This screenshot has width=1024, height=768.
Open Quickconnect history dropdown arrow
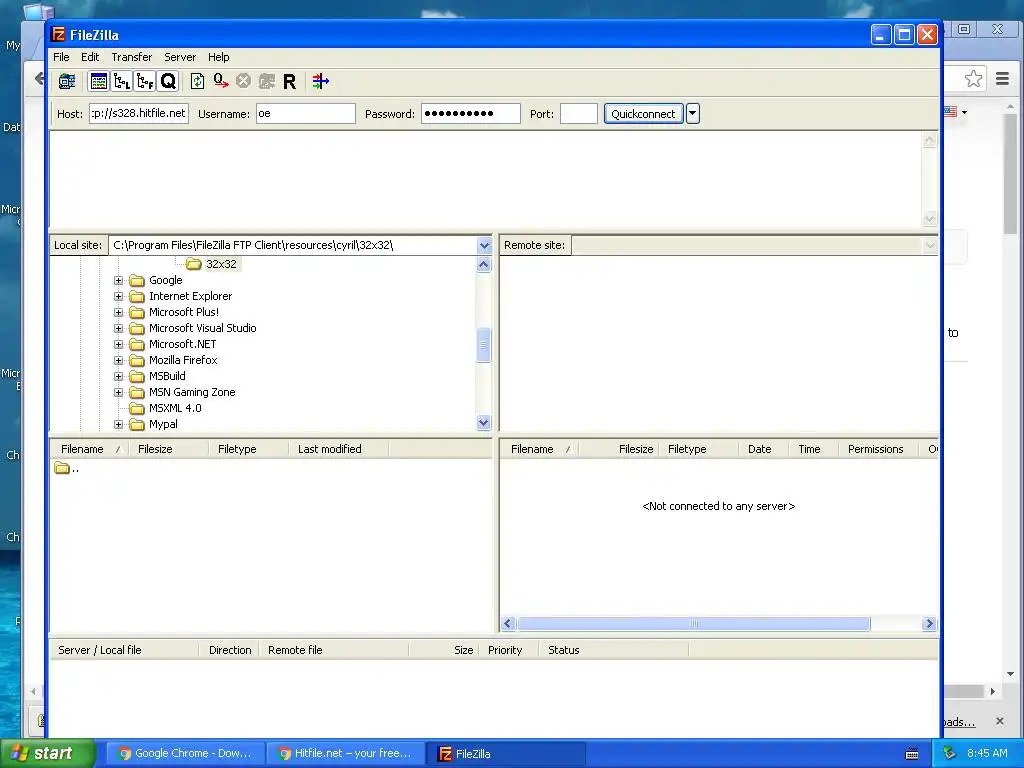(693, 114)
